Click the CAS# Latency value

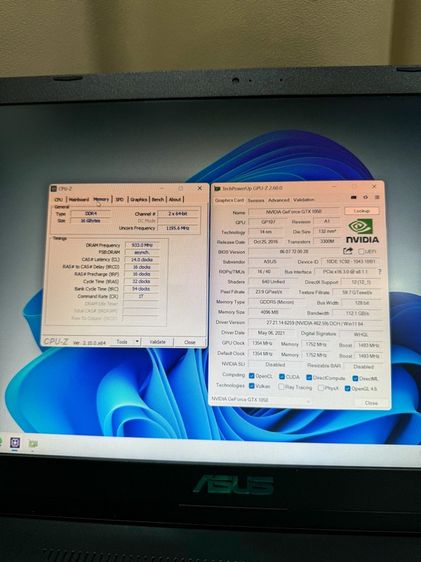pos(142,259)
